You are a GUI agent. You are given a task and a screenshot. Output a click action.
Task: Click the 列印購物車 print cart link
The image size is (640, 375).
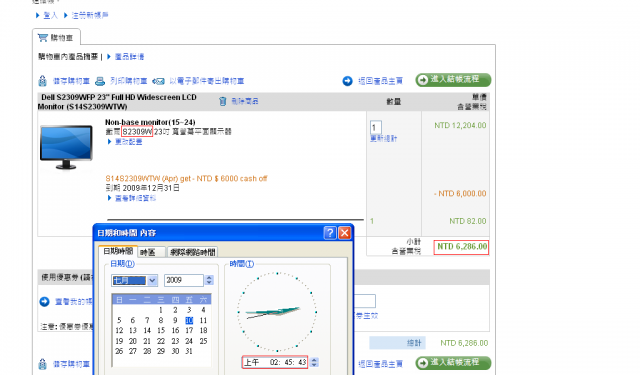[x=129, y=81]
